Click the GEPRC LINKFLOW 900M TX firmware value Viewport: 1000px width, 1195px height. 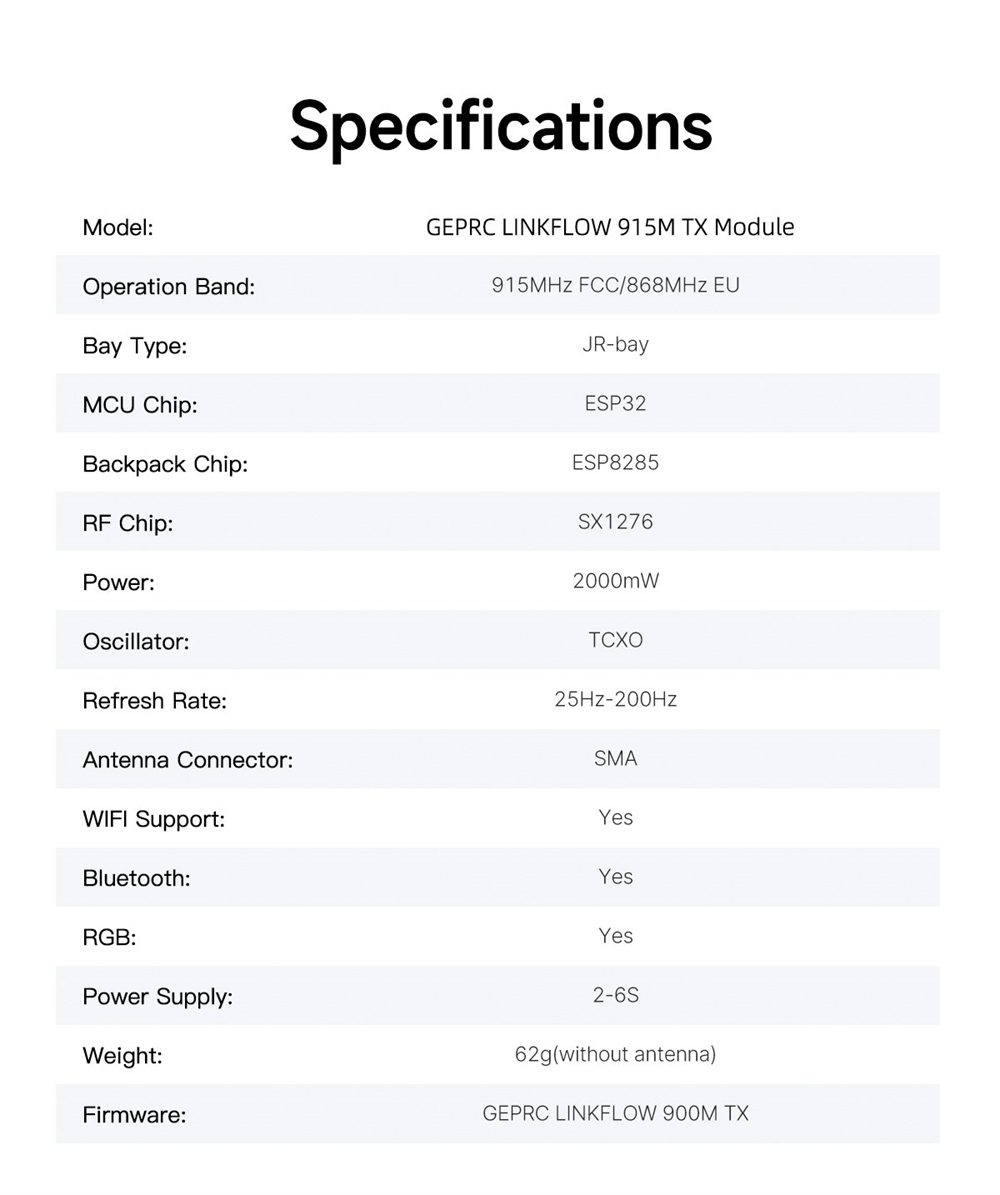point(615,1113)
